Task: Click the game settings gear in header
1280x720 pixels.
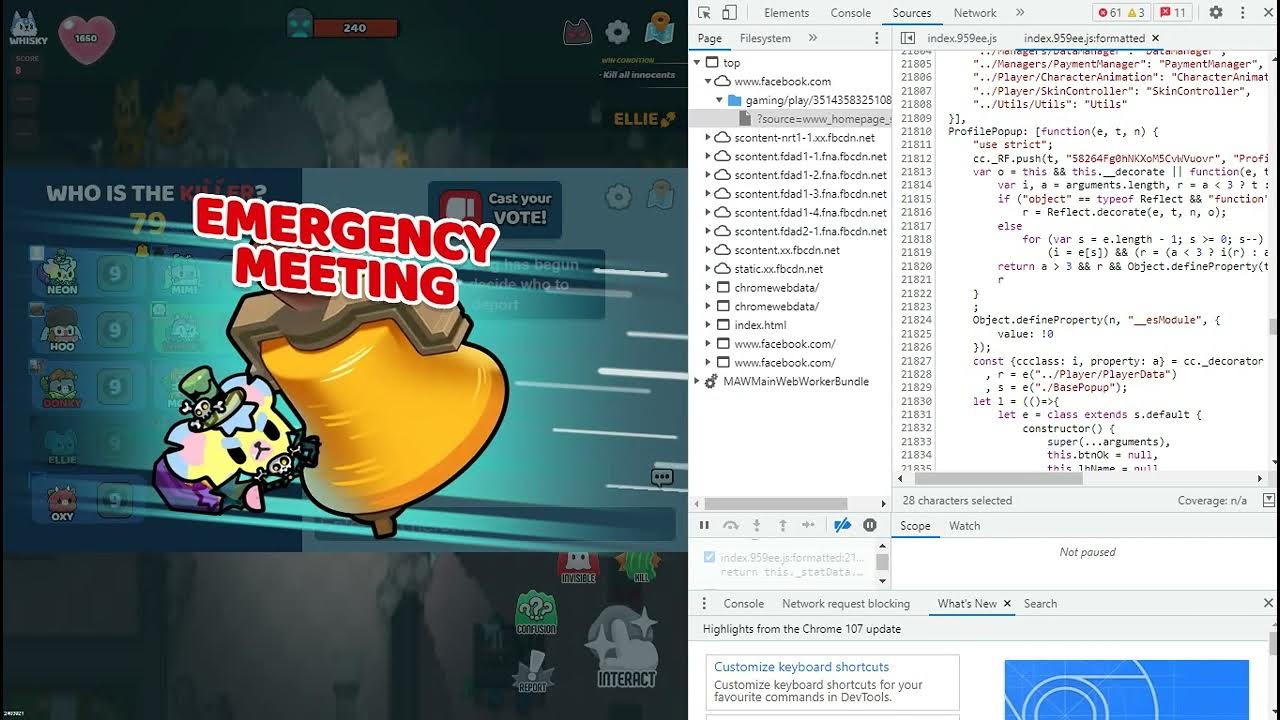Action: click(618, 32)
